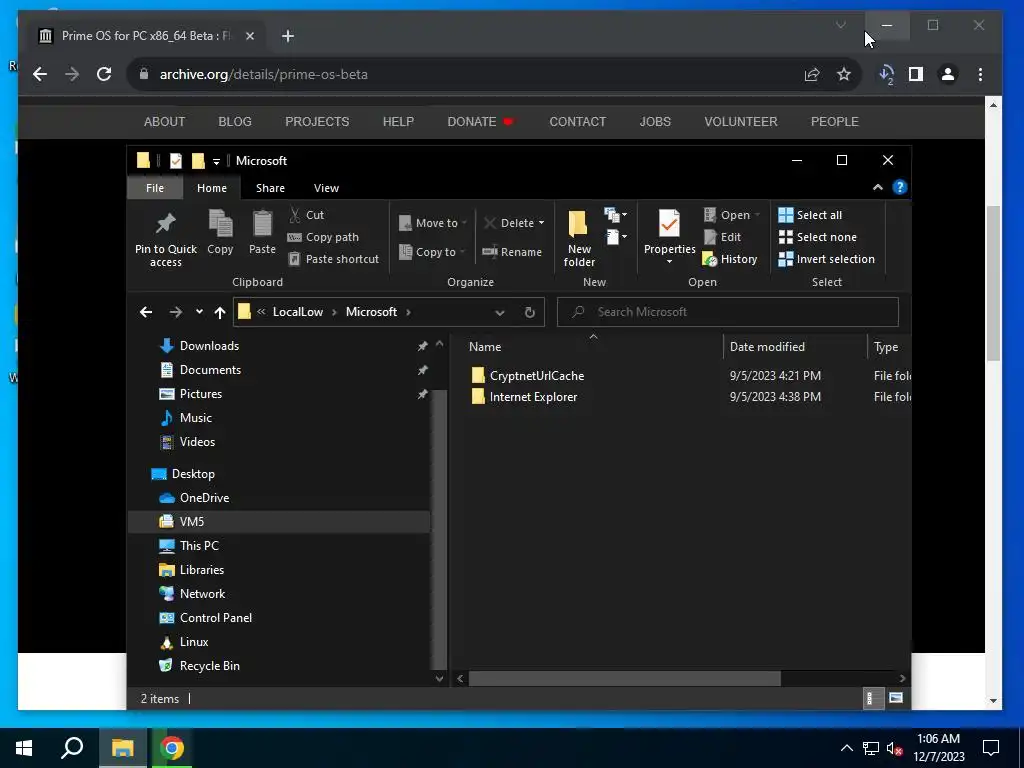1024x768 pixels.
Task: Open Control Panel from navigation pane
Action: 215,618
